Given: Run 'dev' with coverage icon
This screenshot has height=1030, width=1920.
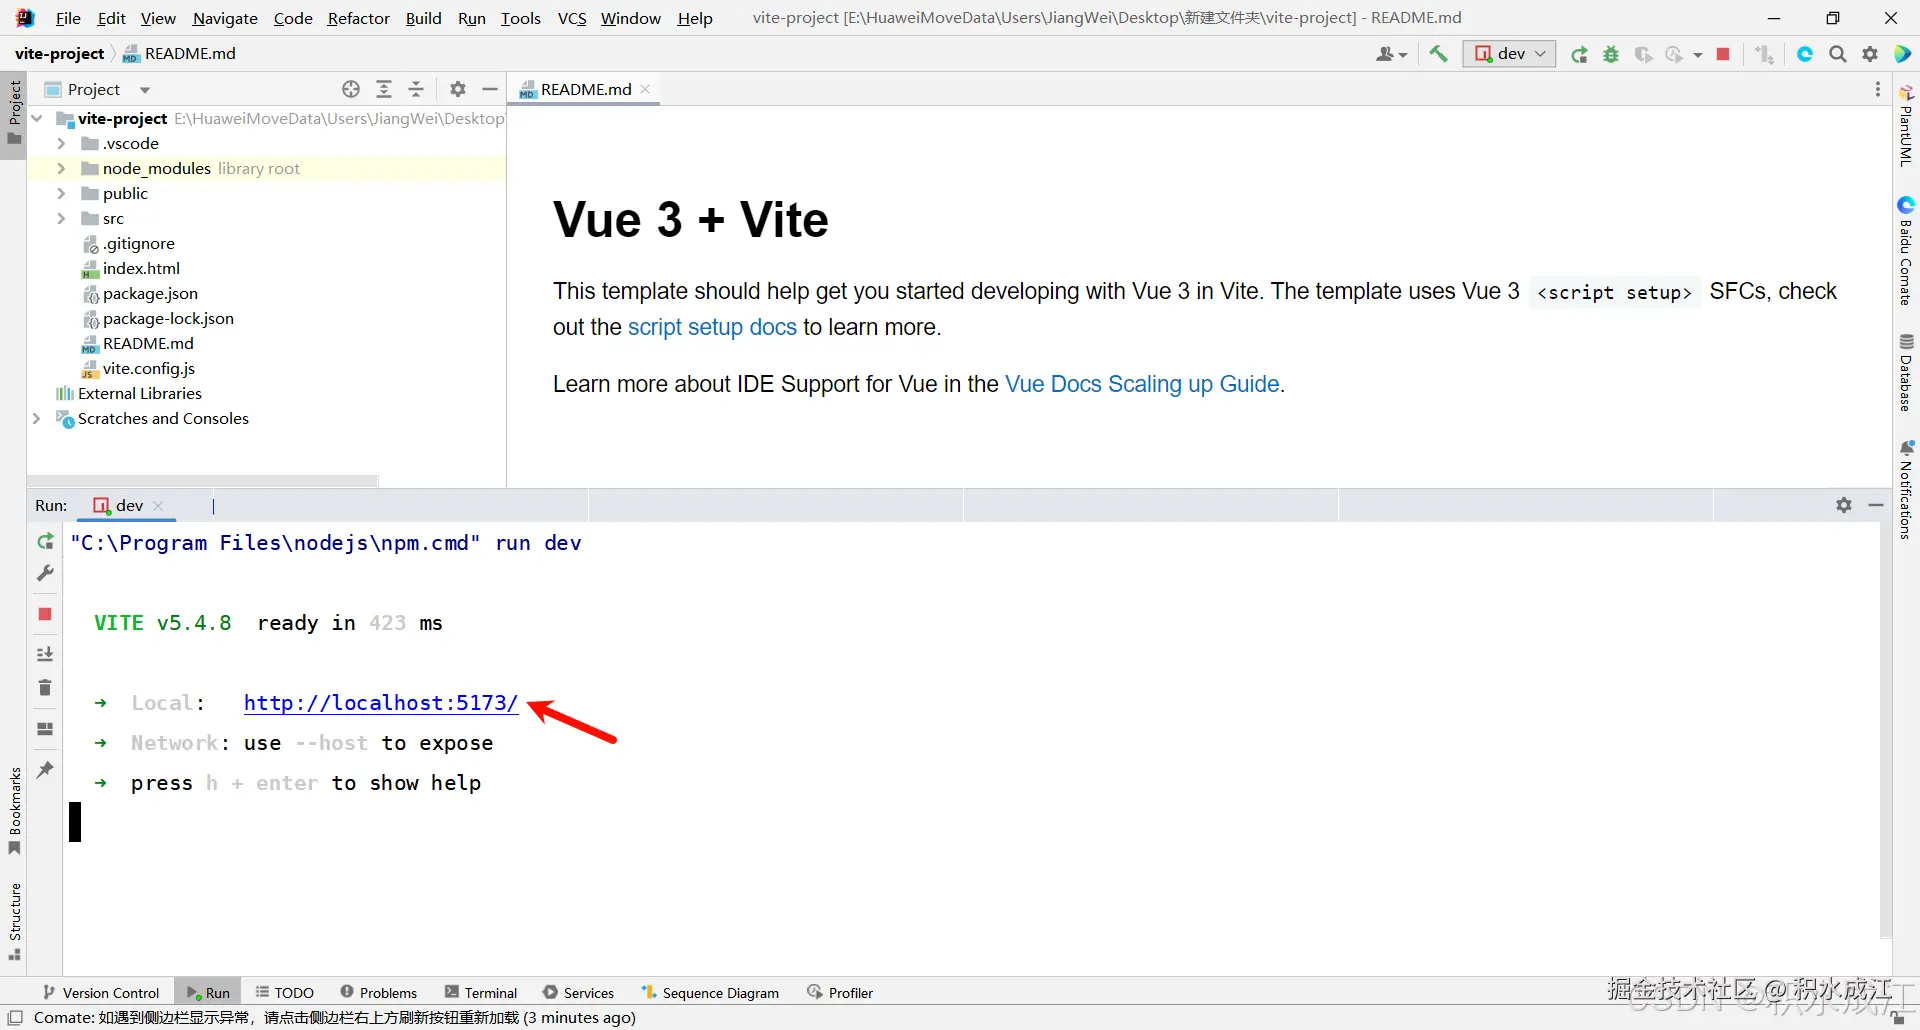Looking at the screenshot, I should click(1643, 54).
